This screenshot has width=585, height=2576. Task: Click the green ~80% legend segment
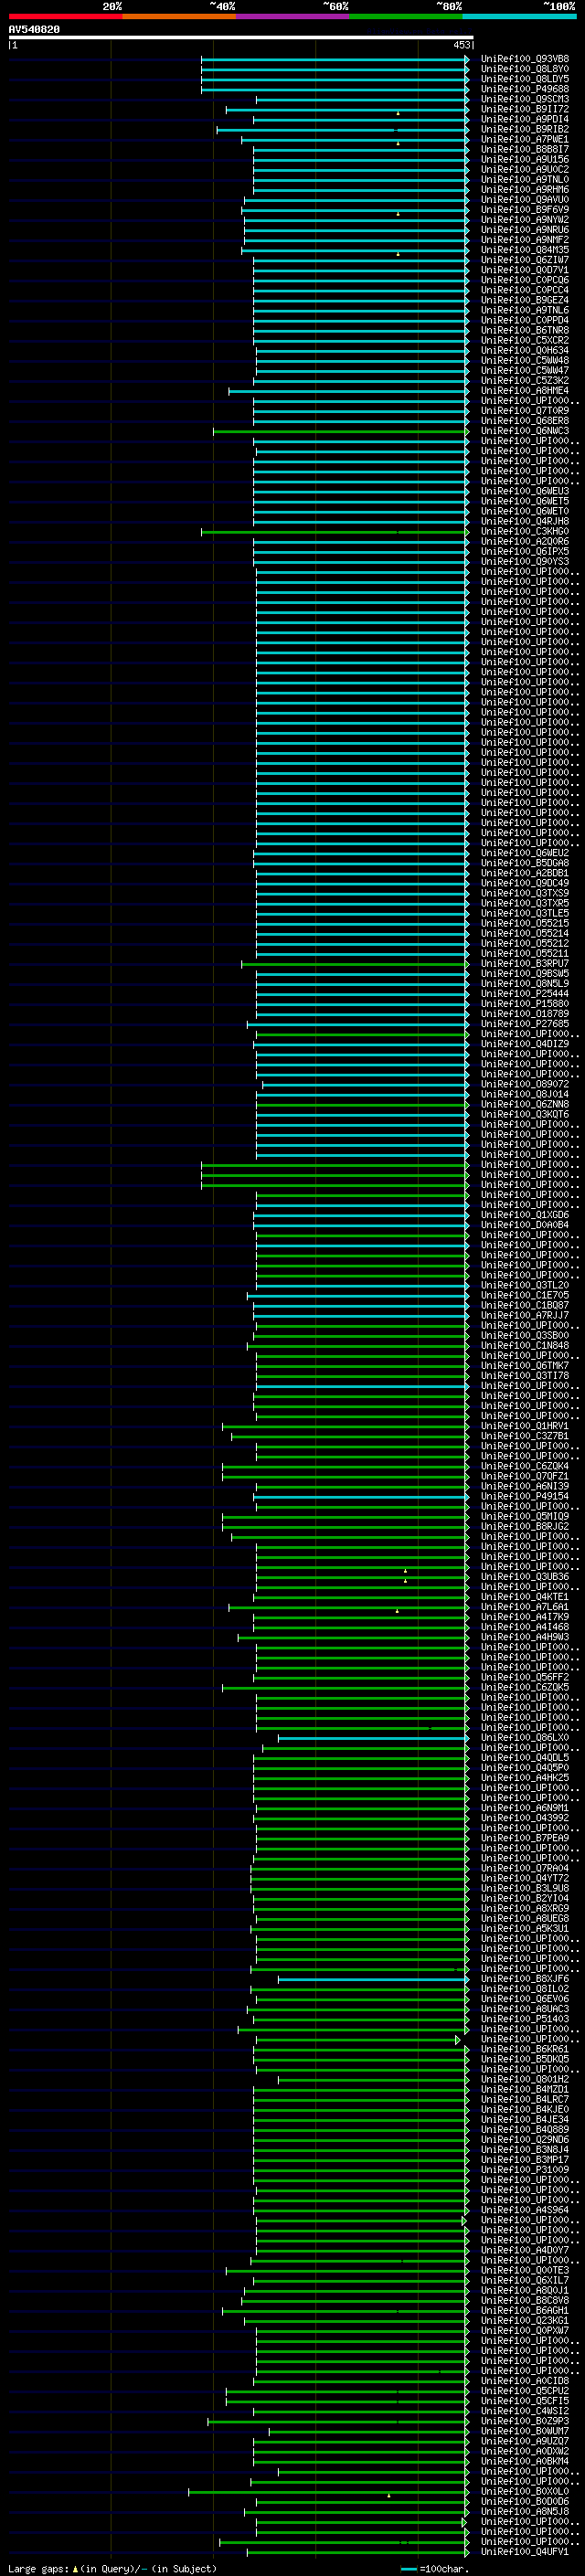(x=406, y=16)
